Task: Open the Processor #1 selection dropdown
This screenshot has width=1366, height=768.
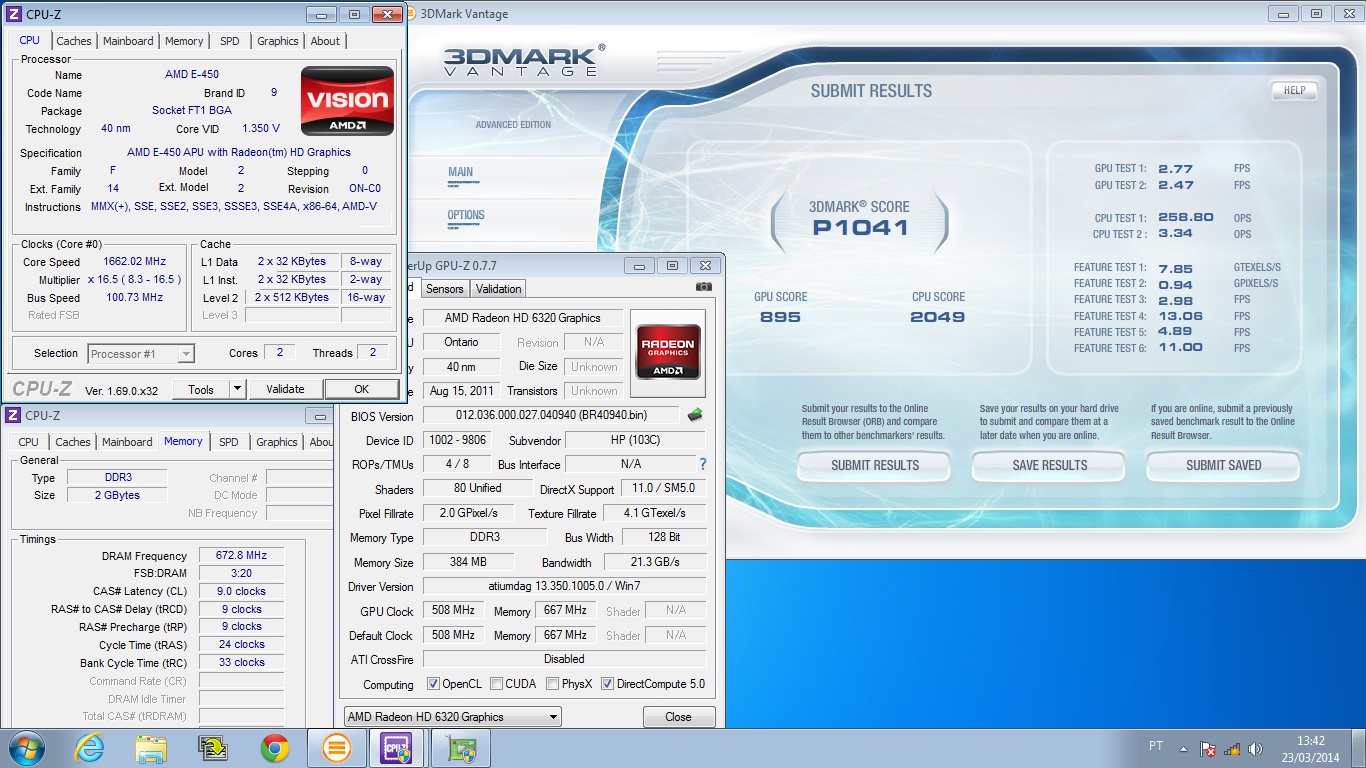Action: click(141, 353)
